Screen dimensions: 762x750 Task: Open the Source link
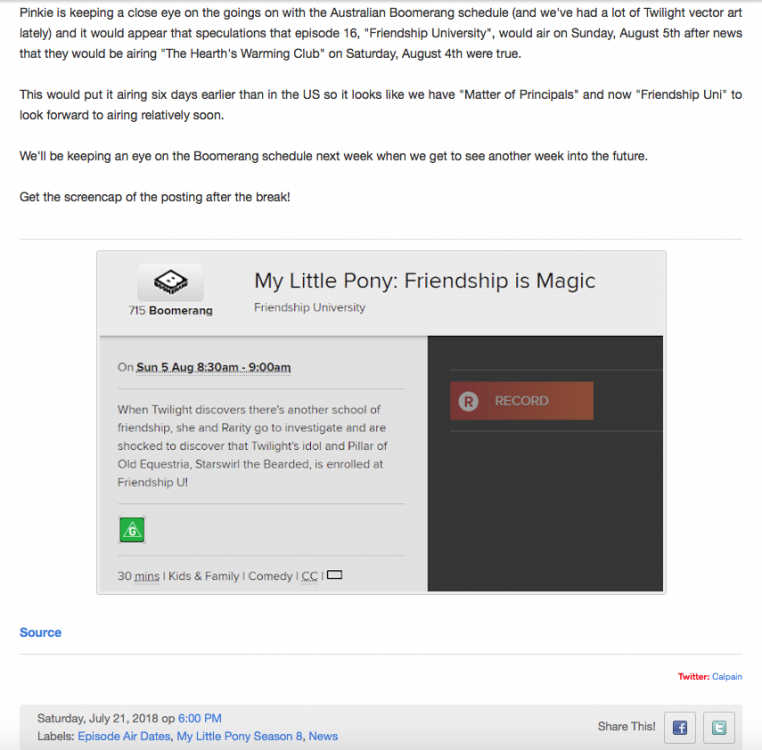(x=40, y=632)
